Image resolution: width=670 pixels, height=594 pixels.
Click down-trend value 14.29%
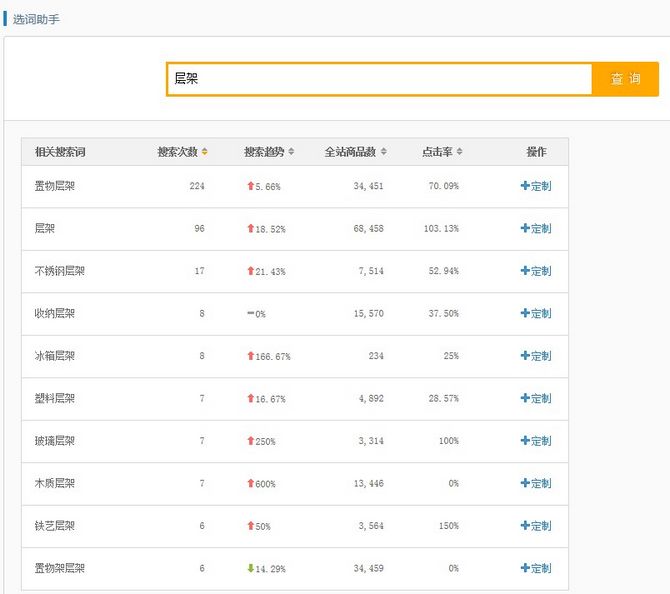coord(270,569)
